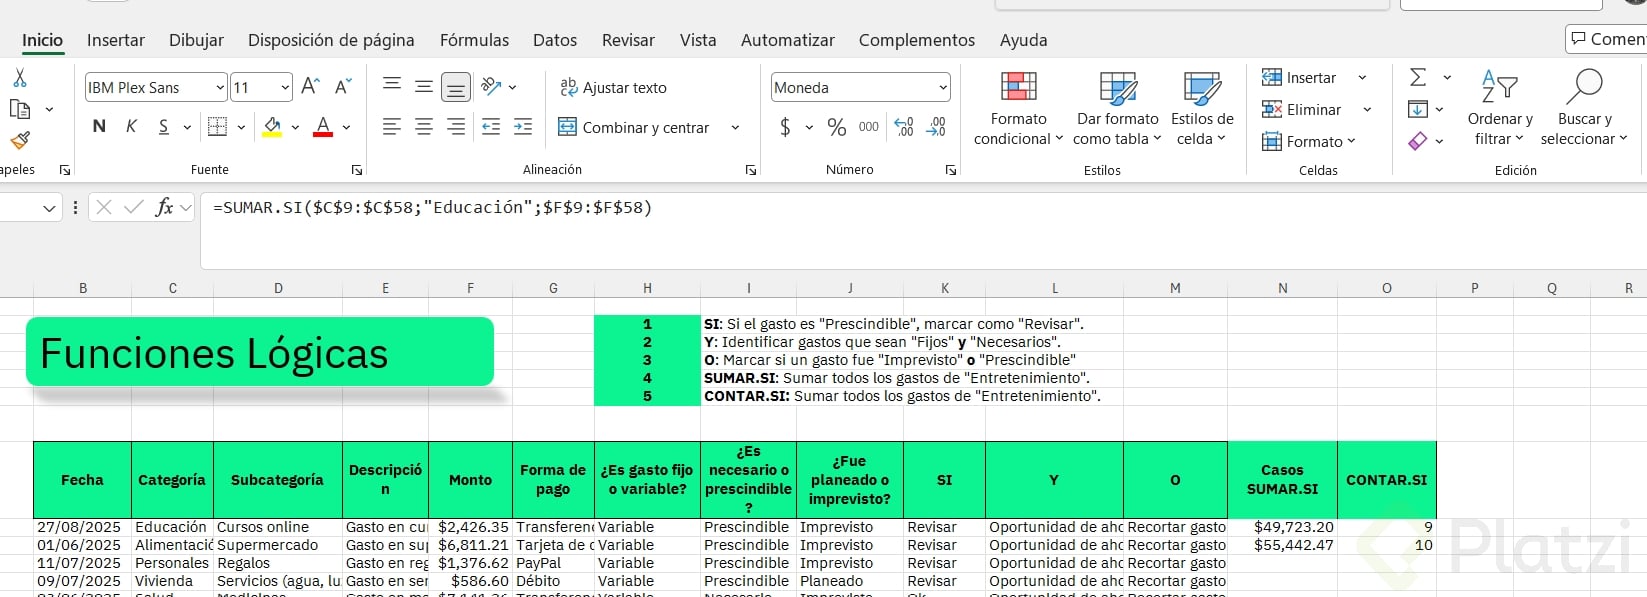
Task: Click Combinar y centrar button
Action: coord(633,128)
